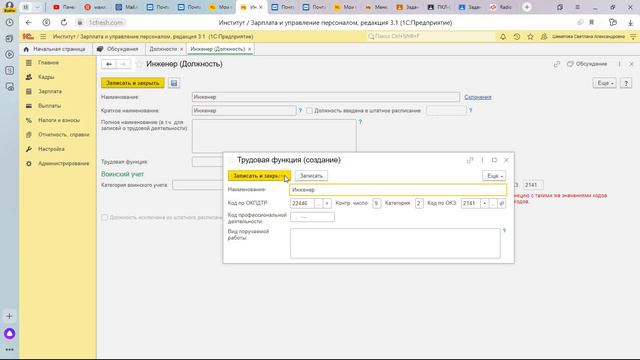Click Вид поручаемой работы text area
The height and width of the screenshot is (360, 640).
click(x=395, y=243)
